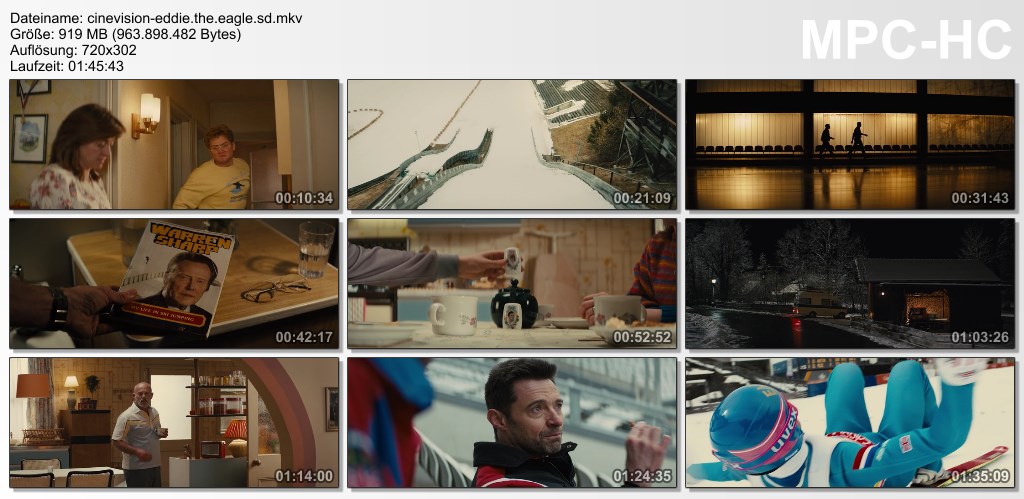Click the night cabin thumbnail at 01:03:26

850,283
